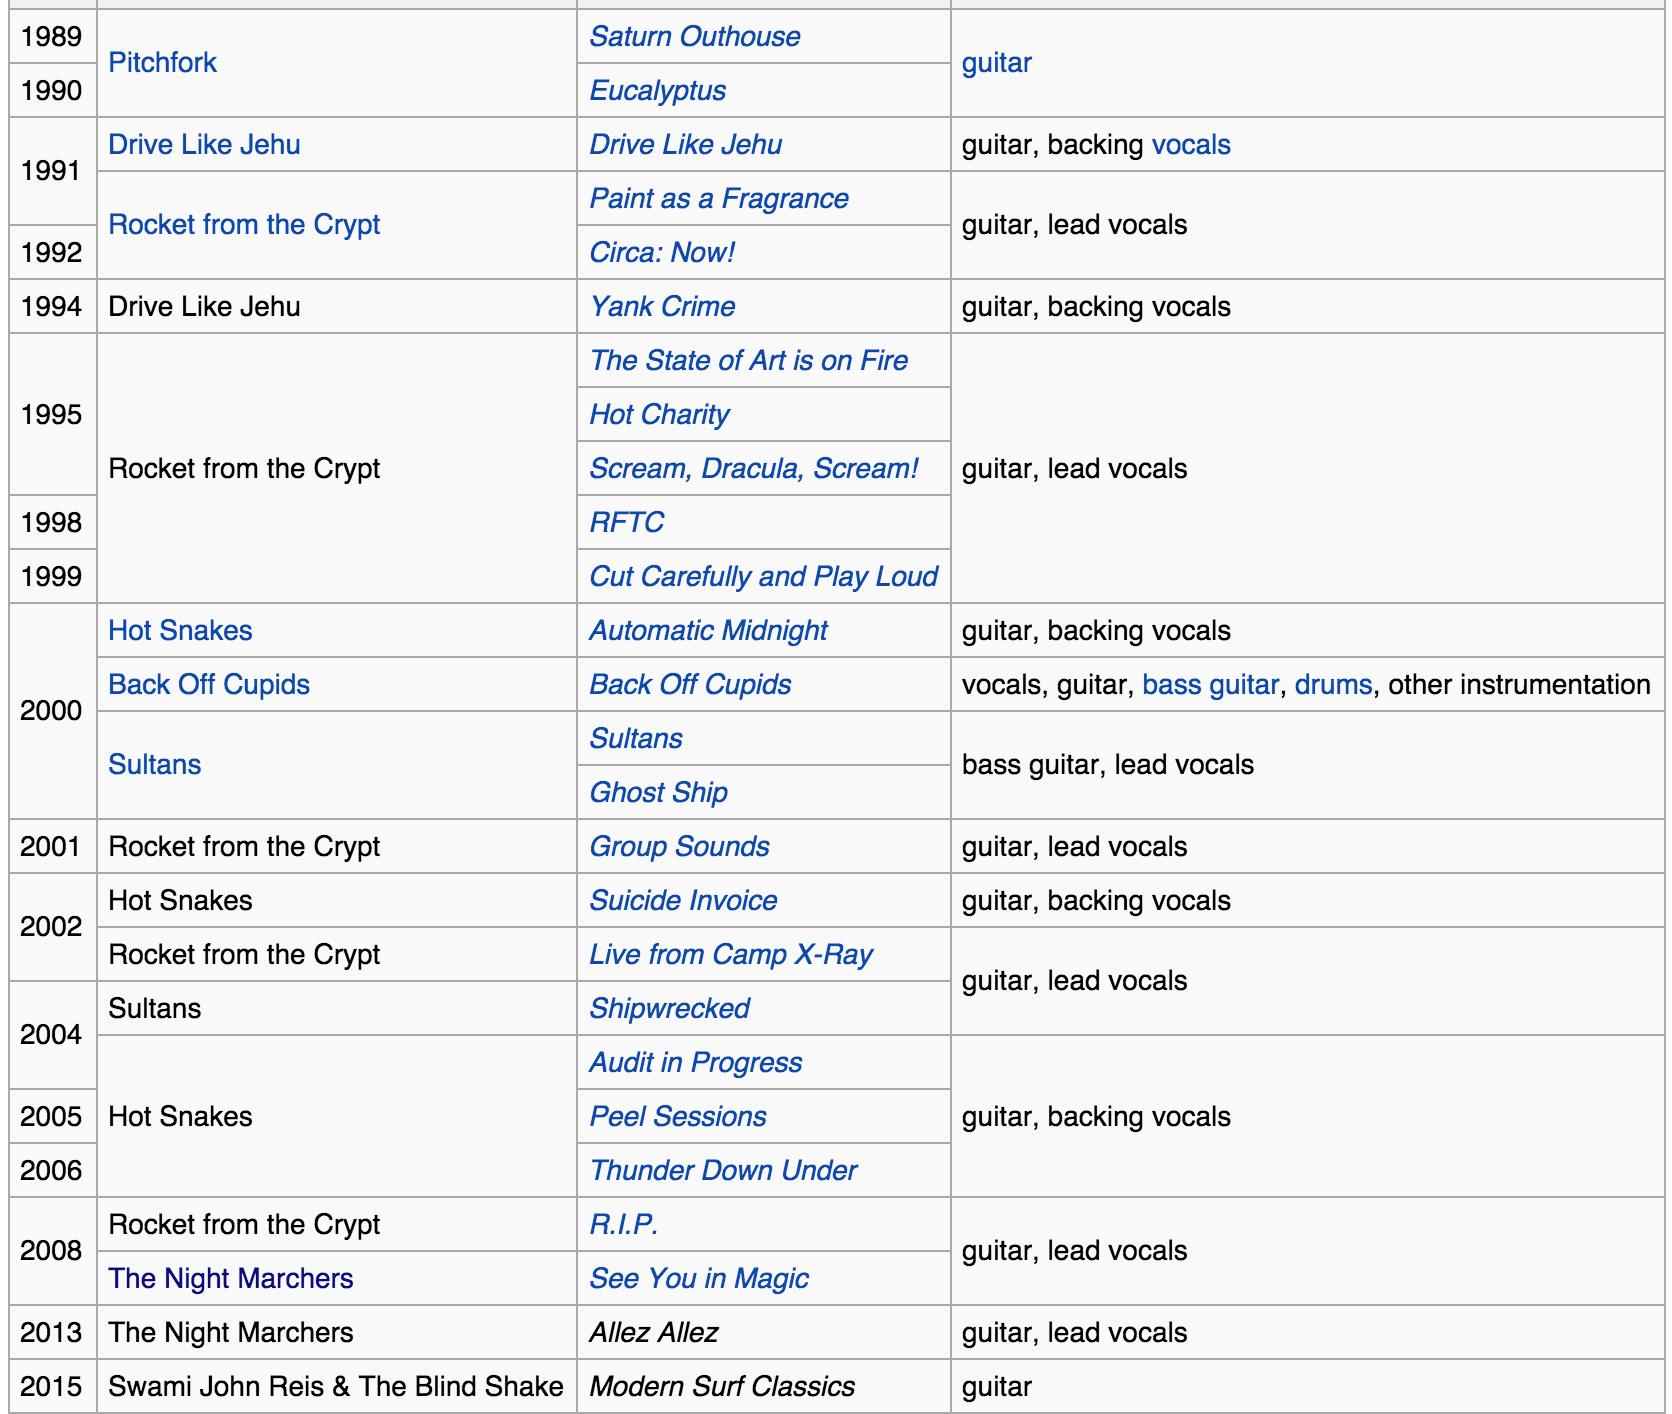
Task: Select 'bass guitar, lead vocals' role text
Action: [x=1108, y=765]
